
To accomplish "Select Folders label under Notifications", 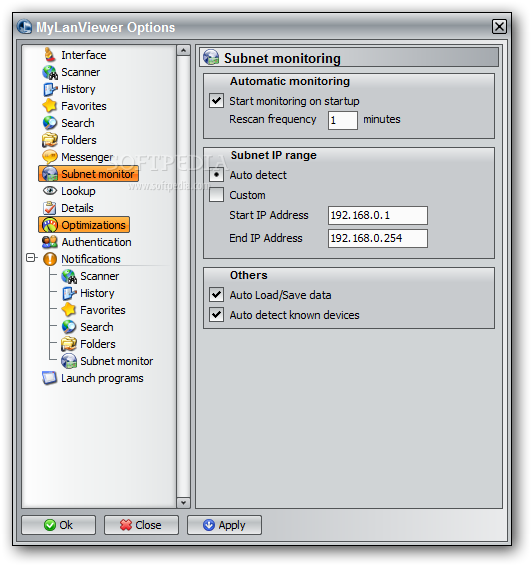I will 98,344.
